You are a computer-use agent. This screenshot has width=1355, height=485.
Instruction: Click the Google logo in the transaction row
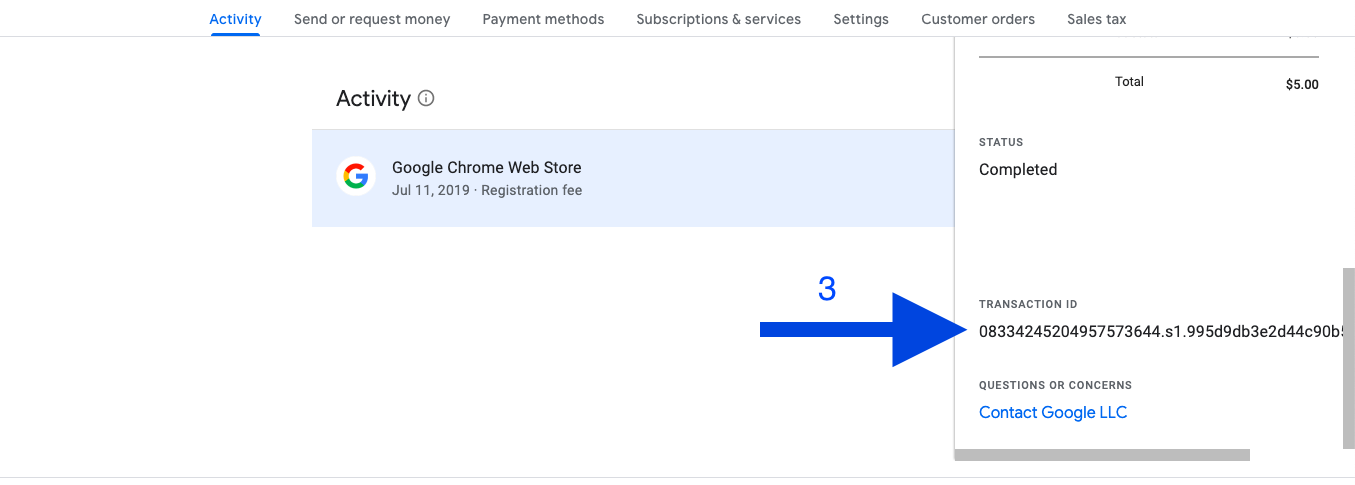click(355, 177)
